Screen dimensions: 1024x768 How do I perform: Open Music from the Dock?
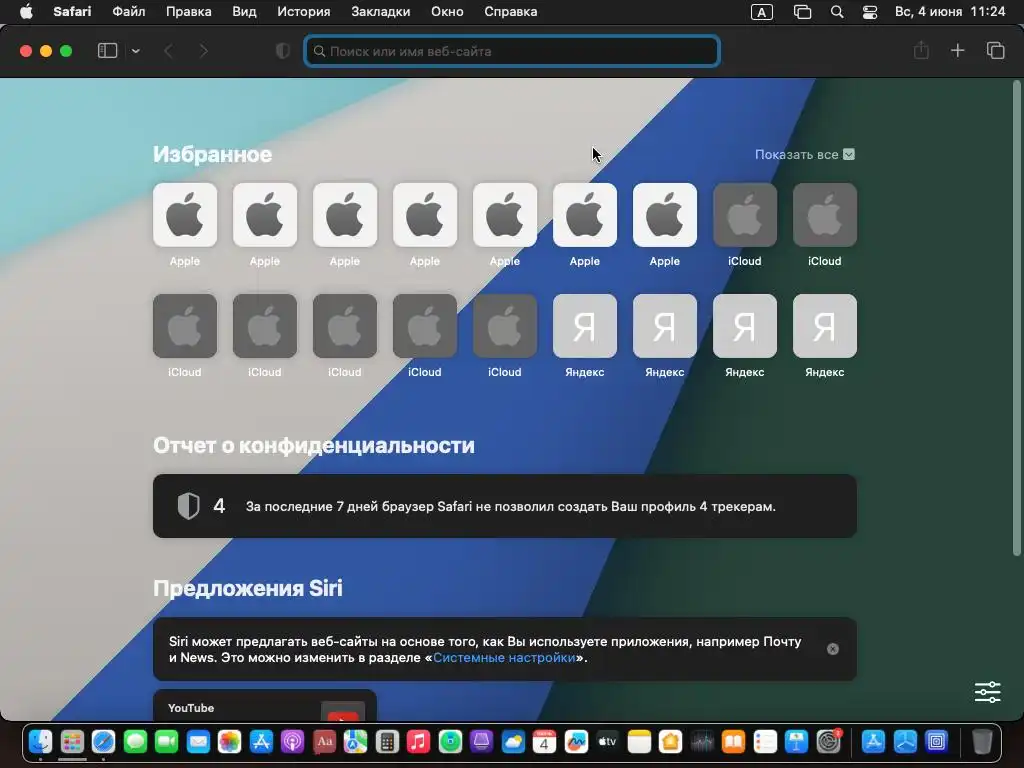[x=419, y=742]
